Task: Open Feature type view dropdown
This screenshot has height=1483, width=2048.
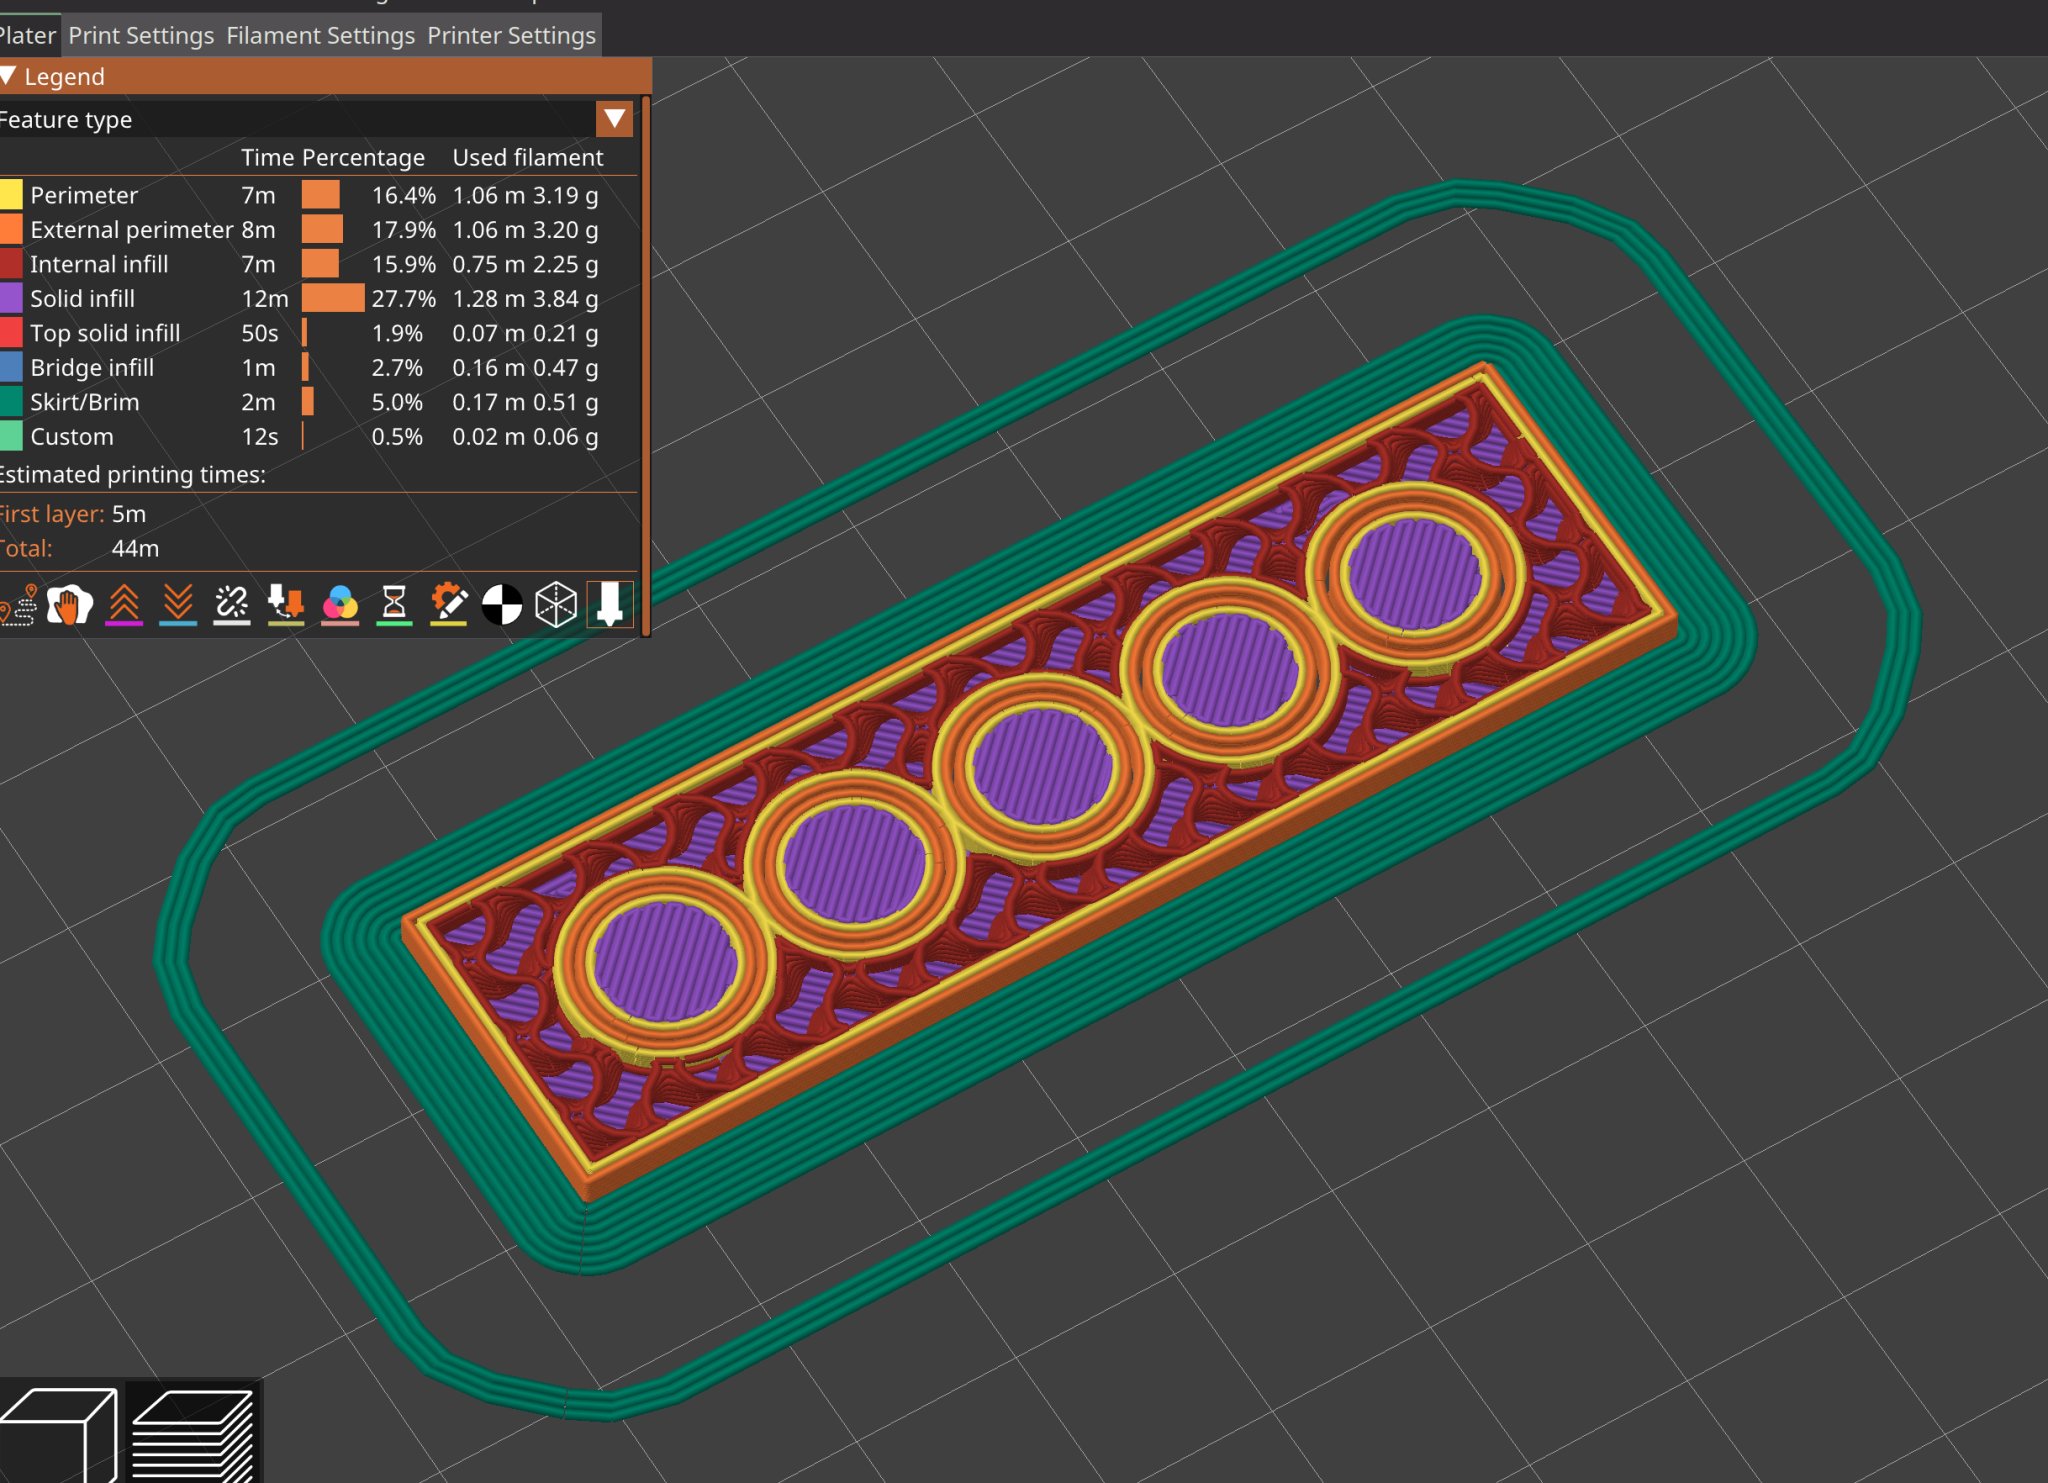Action: [614, 119]
